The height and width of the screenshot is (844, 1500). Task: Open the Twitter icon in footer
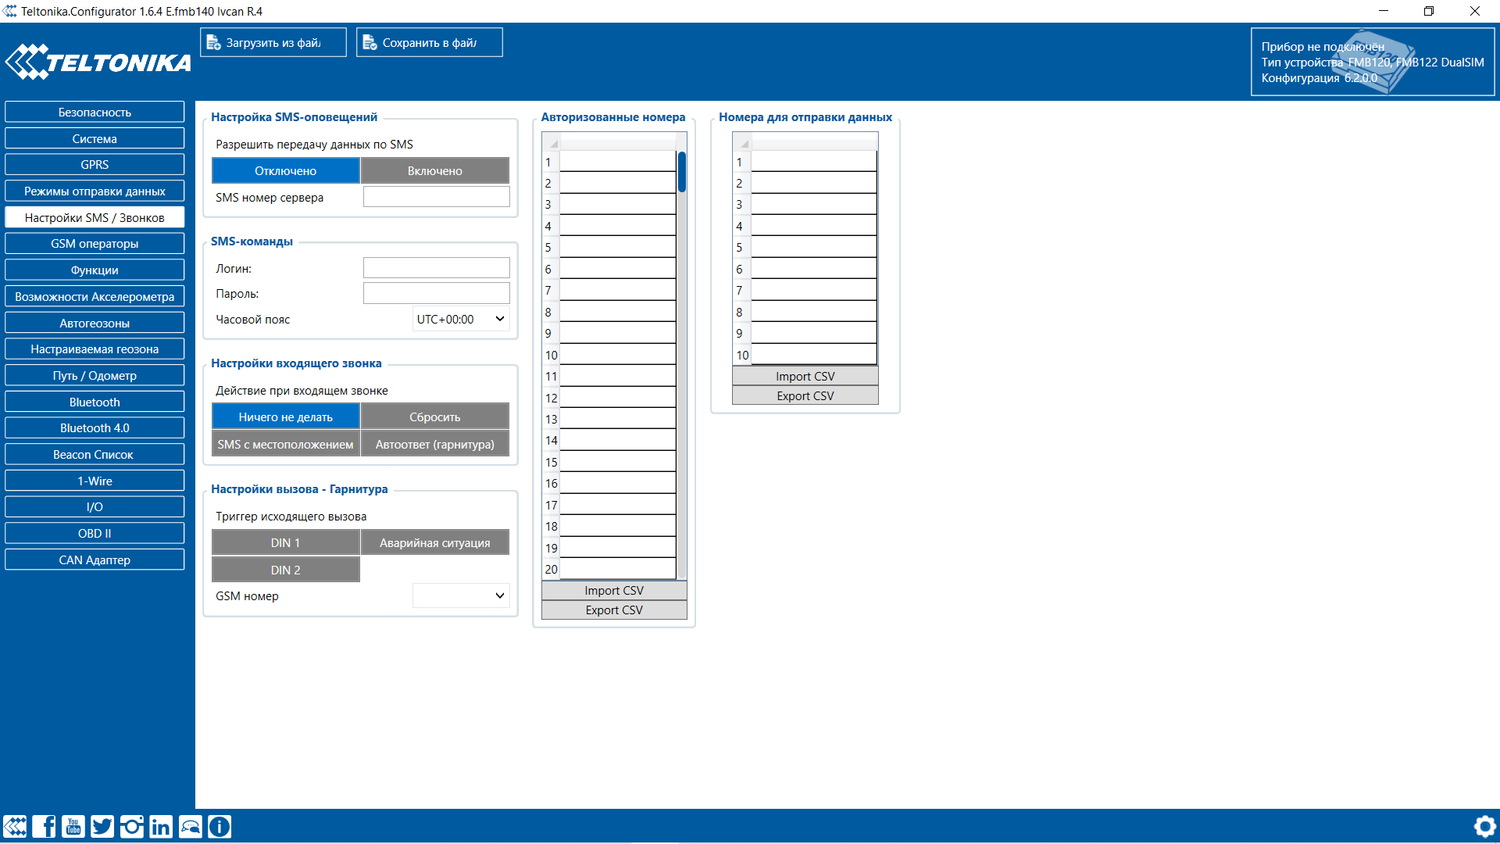102,826
